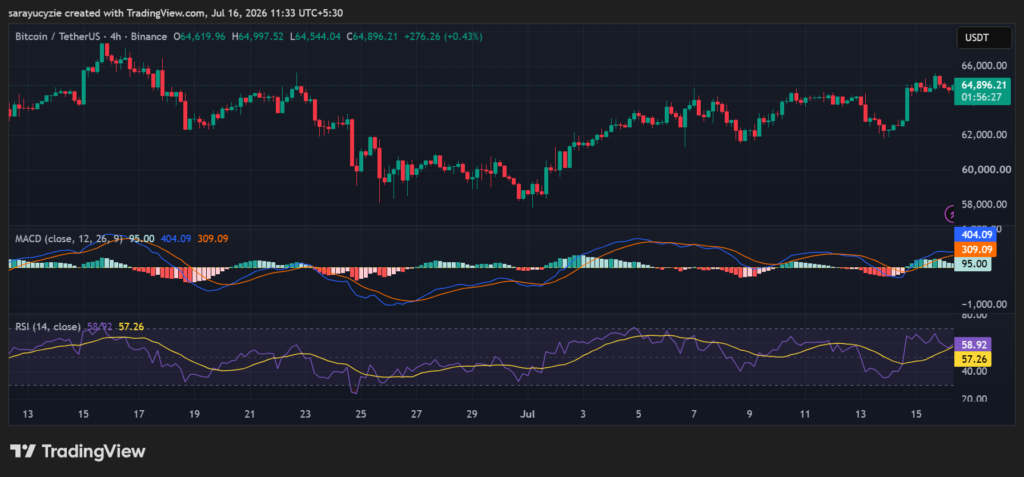Select the Bitcoin / TetherUS chart title

pyautogui.click(x=91, y=37)
